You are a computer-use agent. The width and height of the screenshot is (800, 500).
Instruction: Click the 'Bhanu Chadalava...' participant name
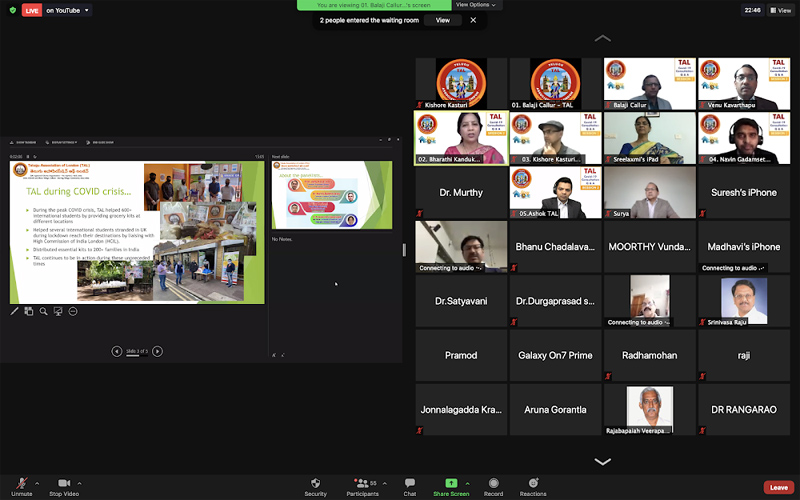click(555, 247)
